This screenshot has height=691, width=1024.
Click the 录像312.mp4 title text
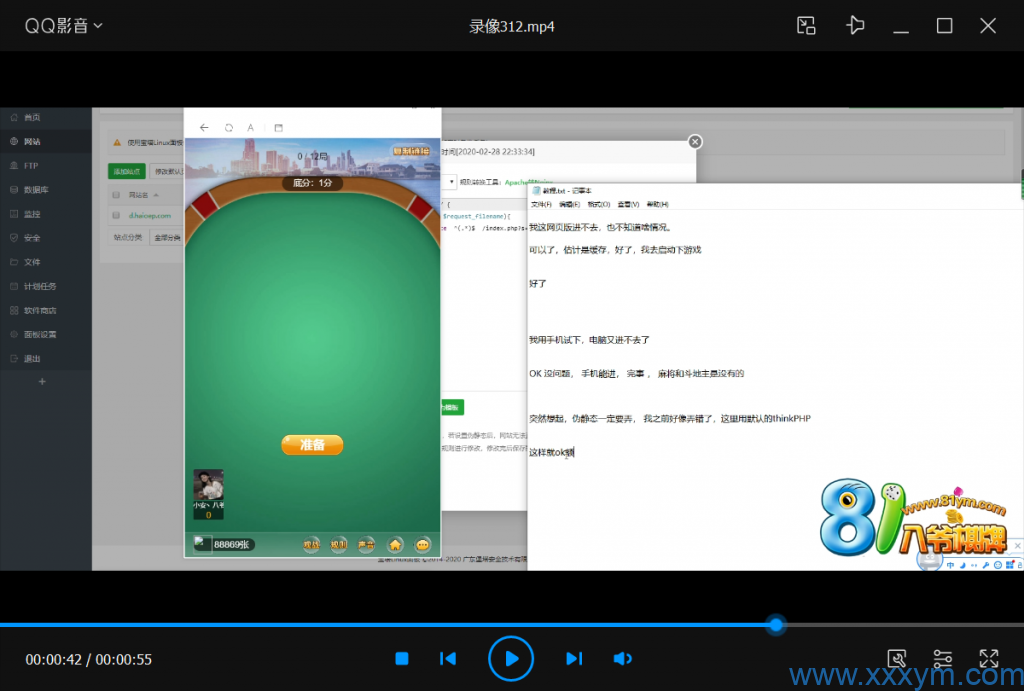pyautogui.click(x=512, y=26)
